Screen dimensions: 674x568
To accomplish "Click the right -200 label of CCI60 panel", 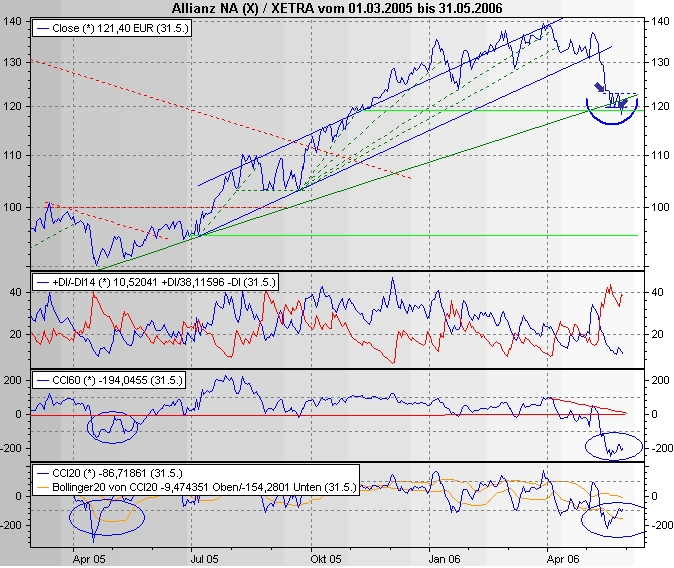I will [662, 448].
